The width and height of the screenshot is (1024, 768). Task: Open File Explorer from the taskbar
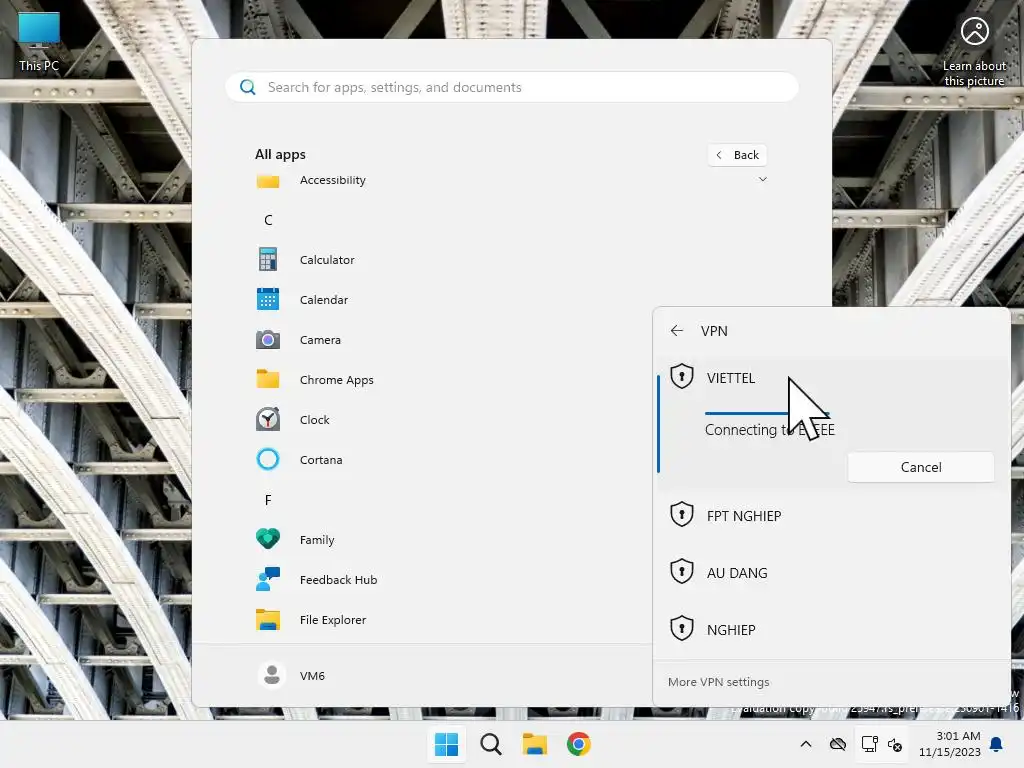click(x=534, y=744)
